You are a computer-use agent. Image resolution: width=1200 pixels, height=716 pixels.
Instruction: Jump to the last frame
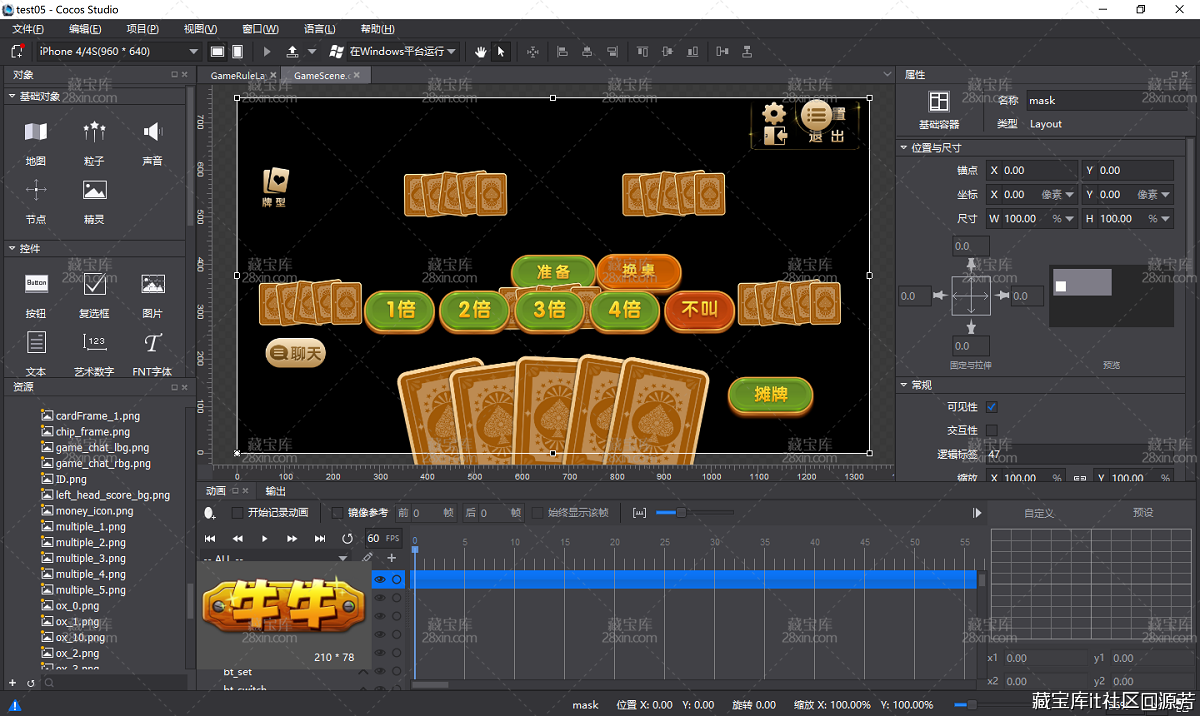click(320, 538)
